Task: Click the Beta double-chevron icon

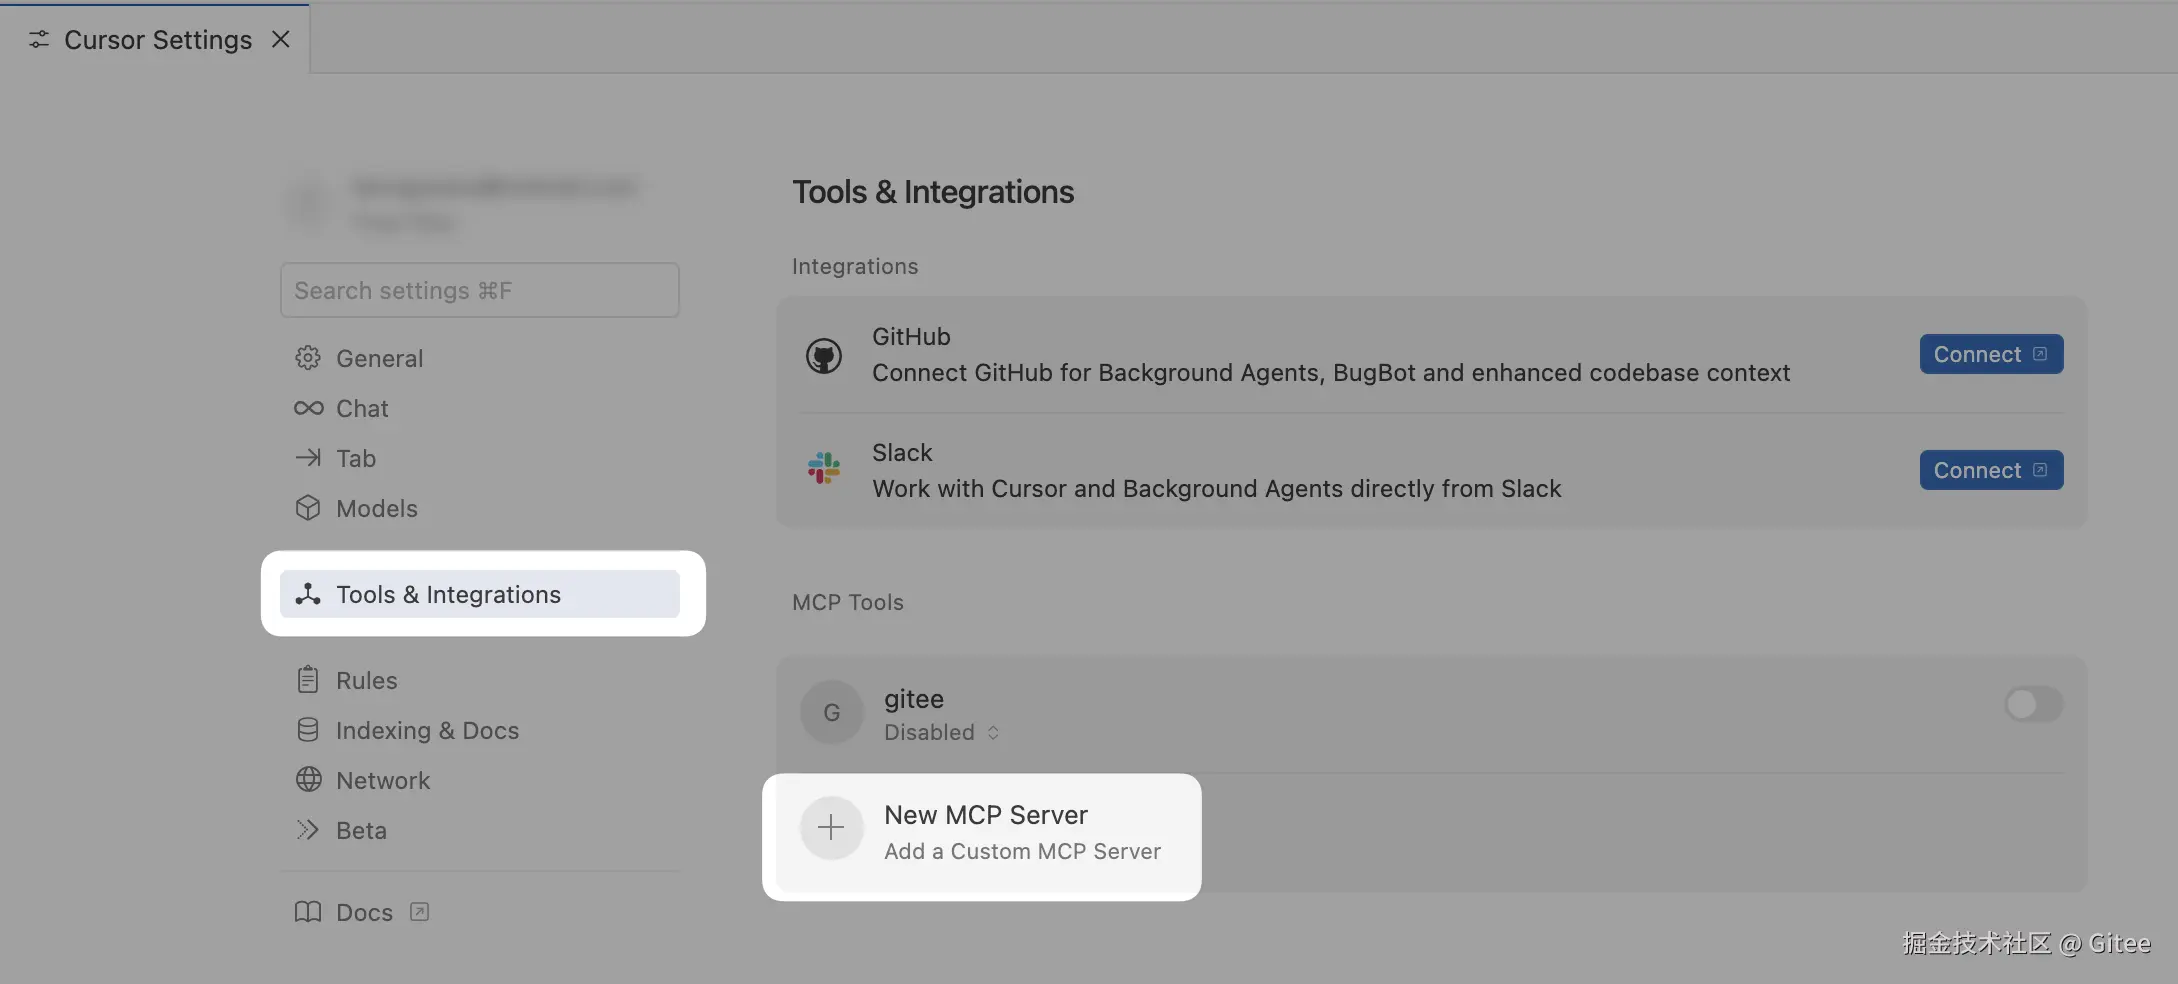Action: 308,830
